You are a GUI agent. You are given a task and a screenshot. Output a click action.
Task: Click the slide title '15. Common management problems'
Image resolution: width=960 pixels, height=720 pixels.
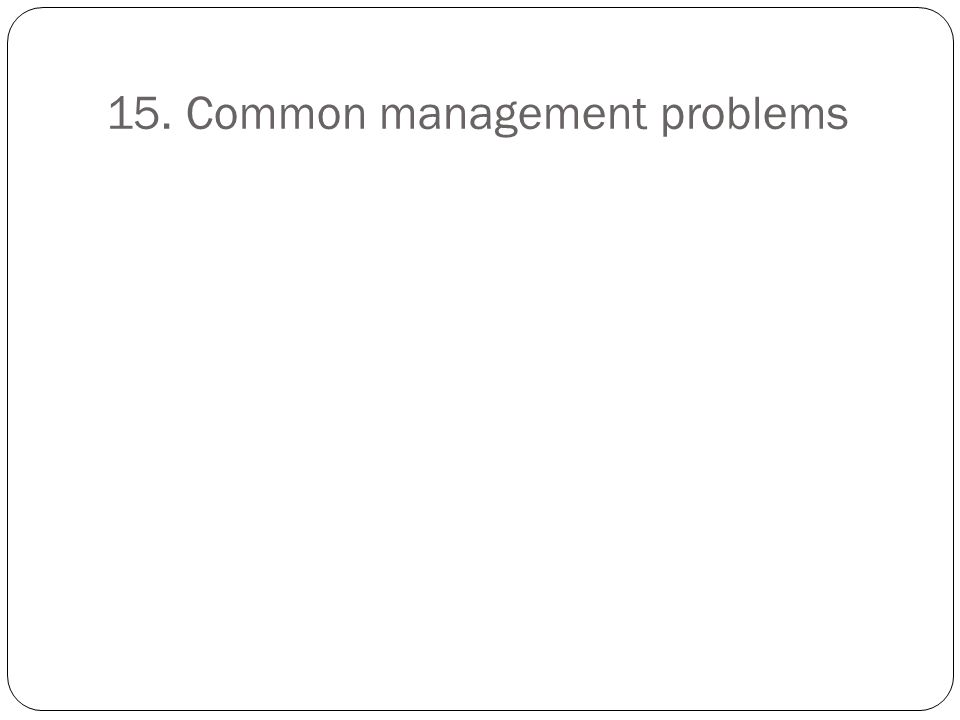(x=478, y=114)
